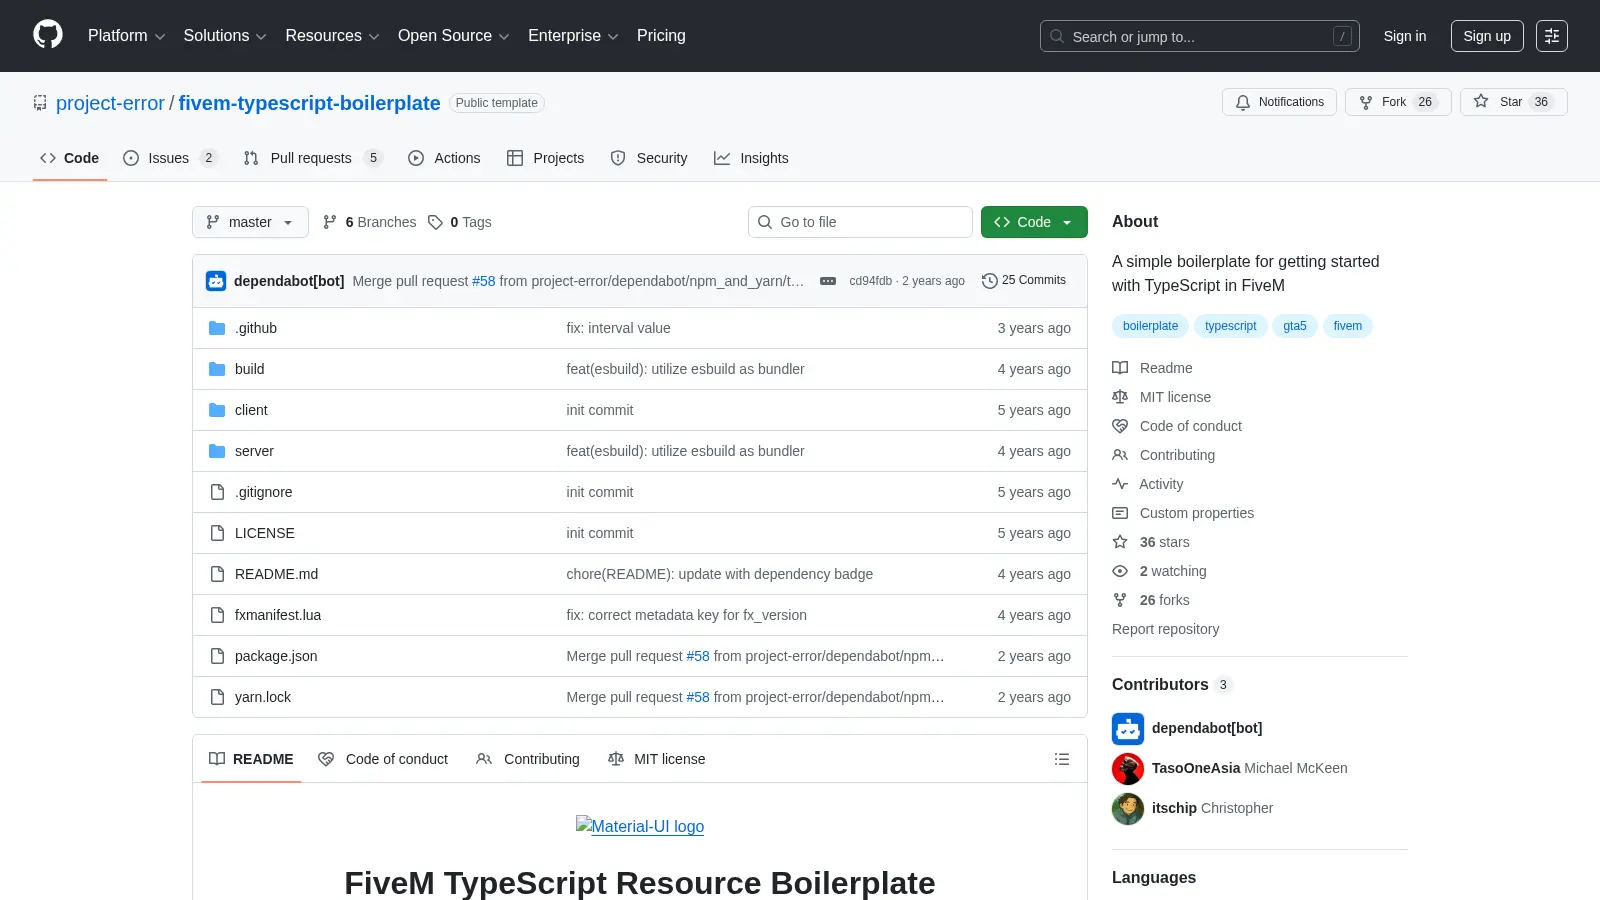Star the repository
The width and height of the screenshot is (1600, 900).
1513,102
